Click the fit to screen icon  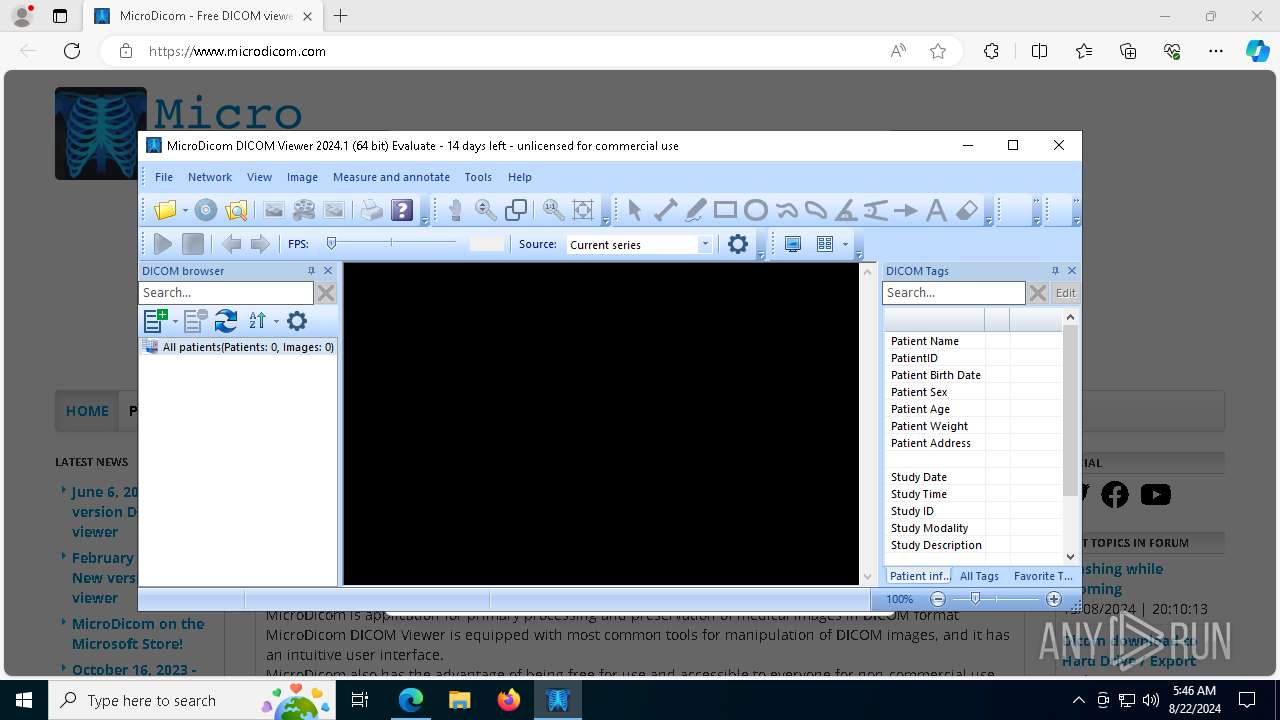(583, 210)
